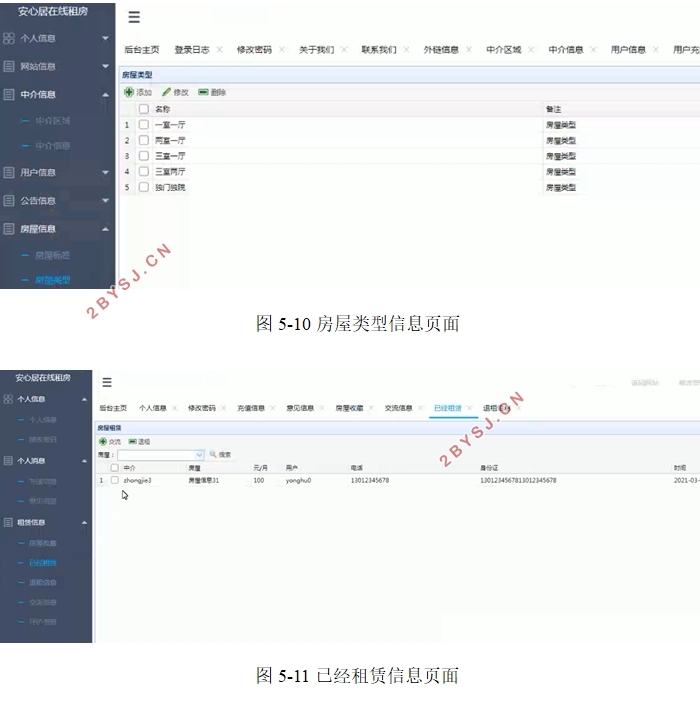Check the box for row 独门独院

tap(144, 187)
